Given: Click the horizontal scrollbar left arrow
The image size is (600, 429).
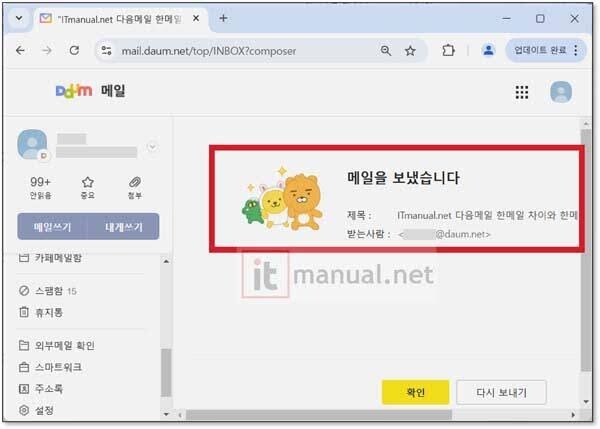Looking at the screenshot, I should pyautogui.click(x=180, y=415).
